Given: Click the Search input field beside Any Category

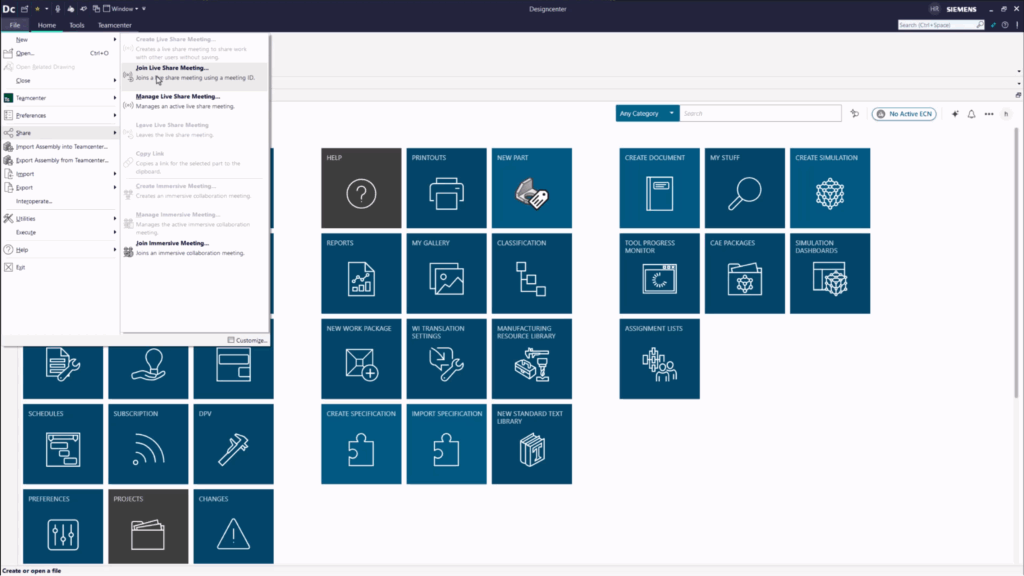Looking at the screenshot, I should (x=760, y=114).
